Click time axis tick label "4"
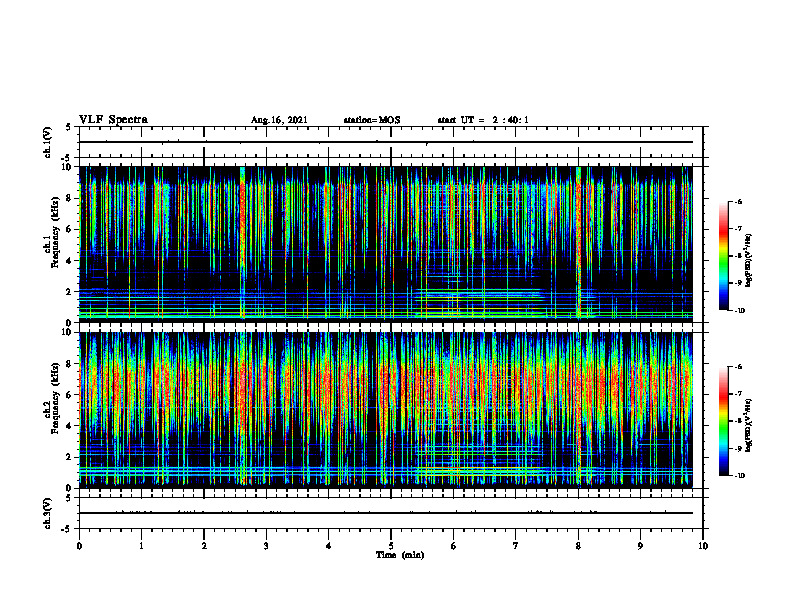The height and width of the screenshot is (612, 792). click(329, 546)
